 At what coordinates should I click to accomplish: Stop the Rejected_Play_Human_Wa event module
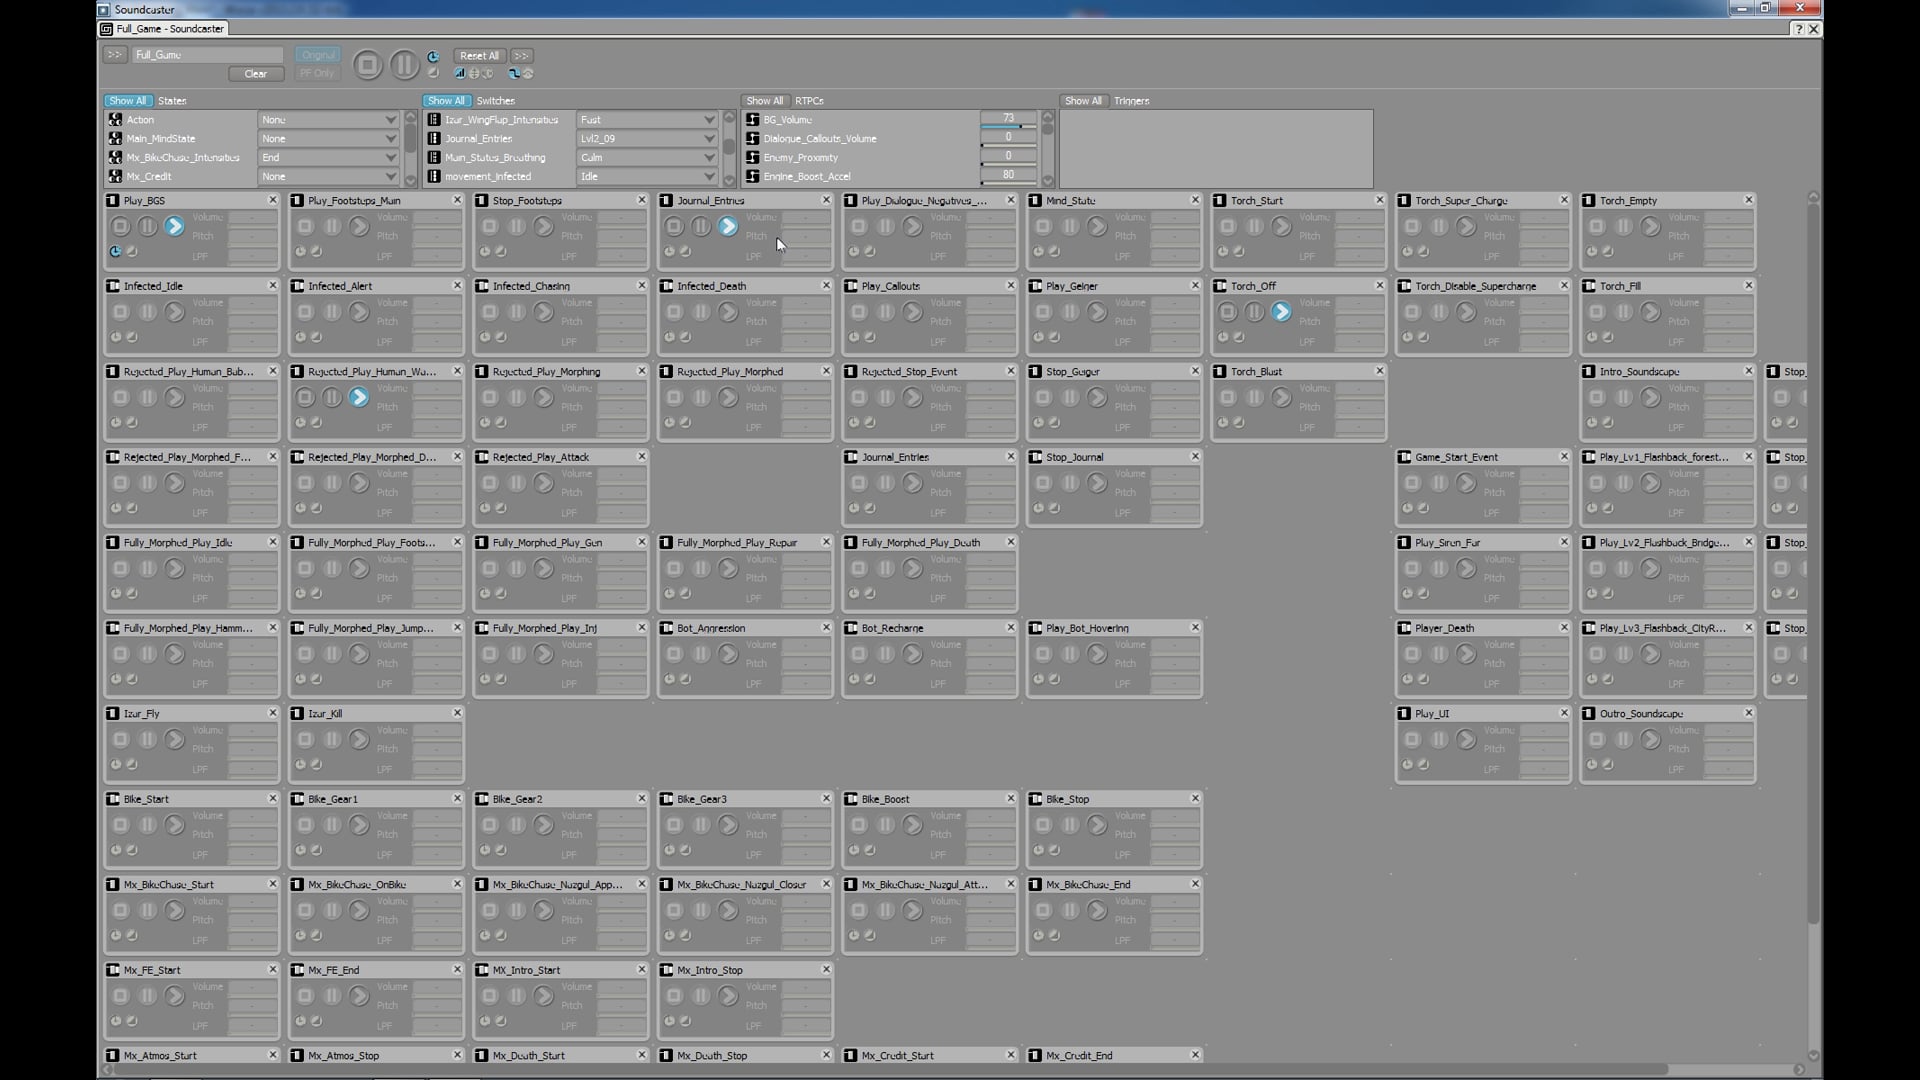[x=305, y=398]
